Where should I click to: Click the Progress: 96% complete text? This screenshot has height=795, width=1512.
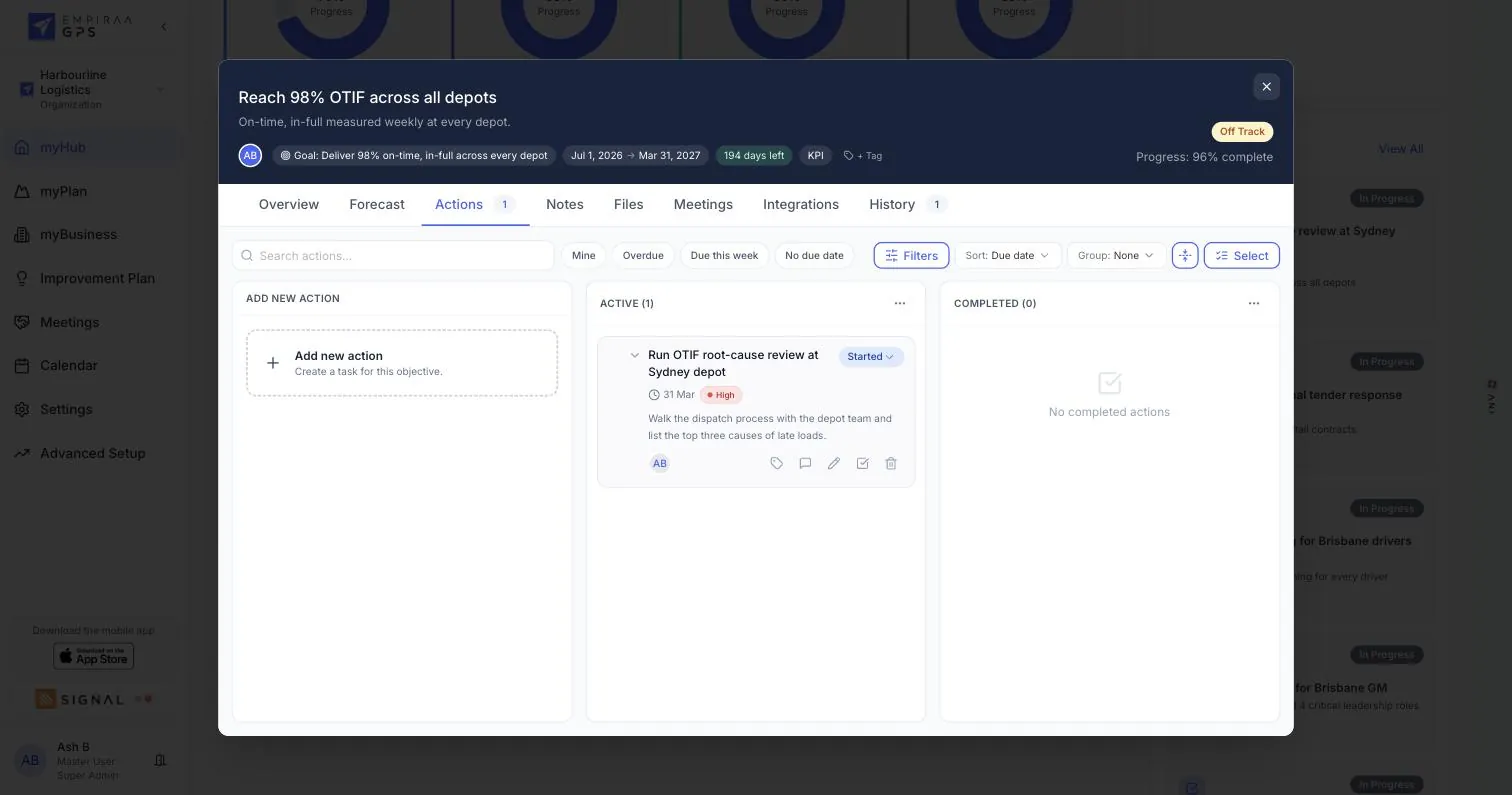(1204, 157)
